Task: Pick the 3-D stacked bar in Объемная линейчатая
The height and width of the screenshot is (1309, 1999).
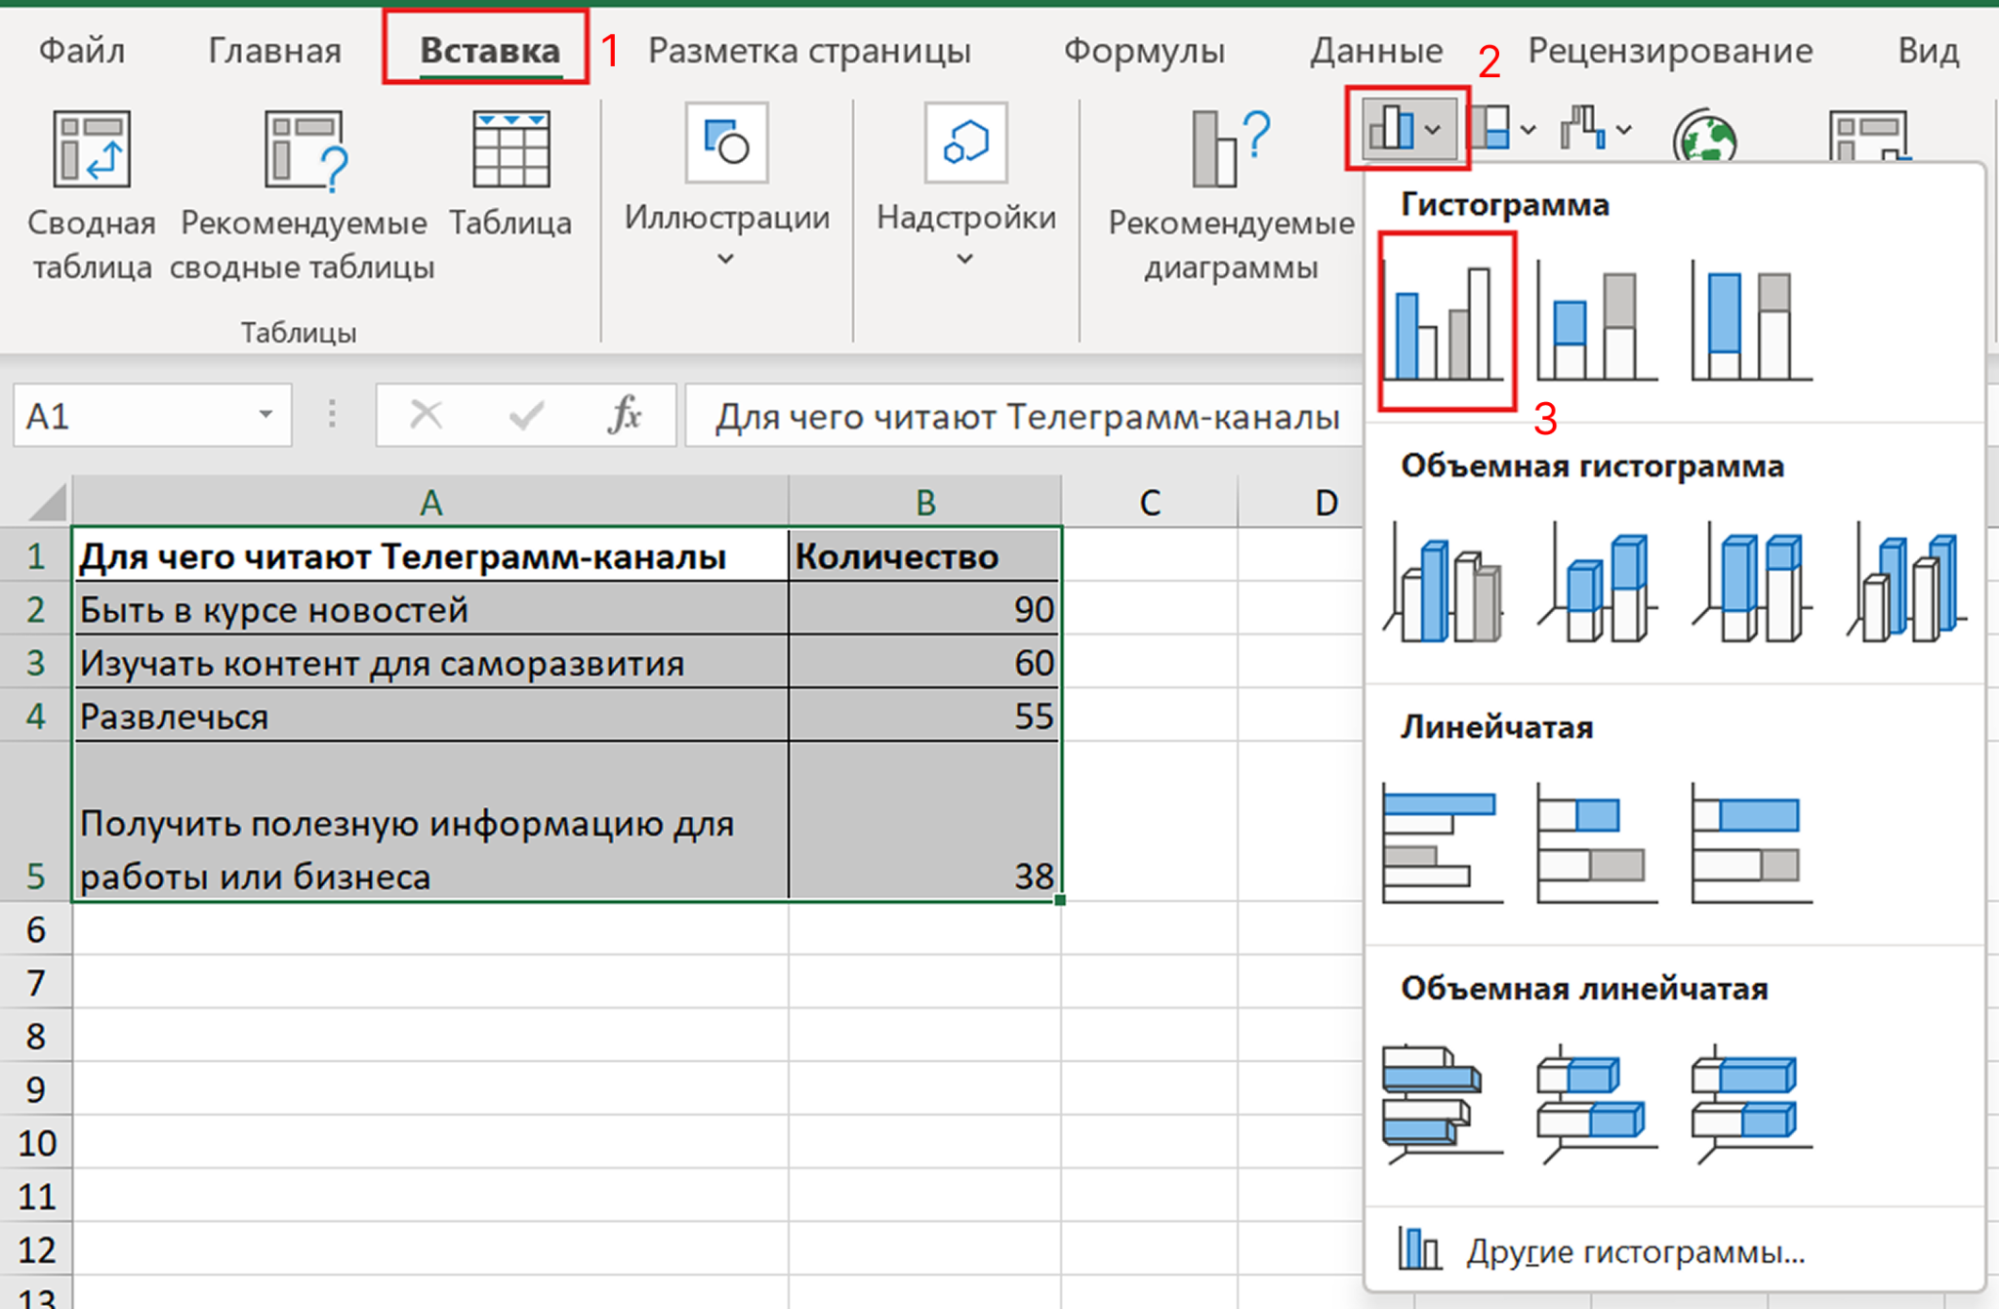Action: tap(1596, 1105)
